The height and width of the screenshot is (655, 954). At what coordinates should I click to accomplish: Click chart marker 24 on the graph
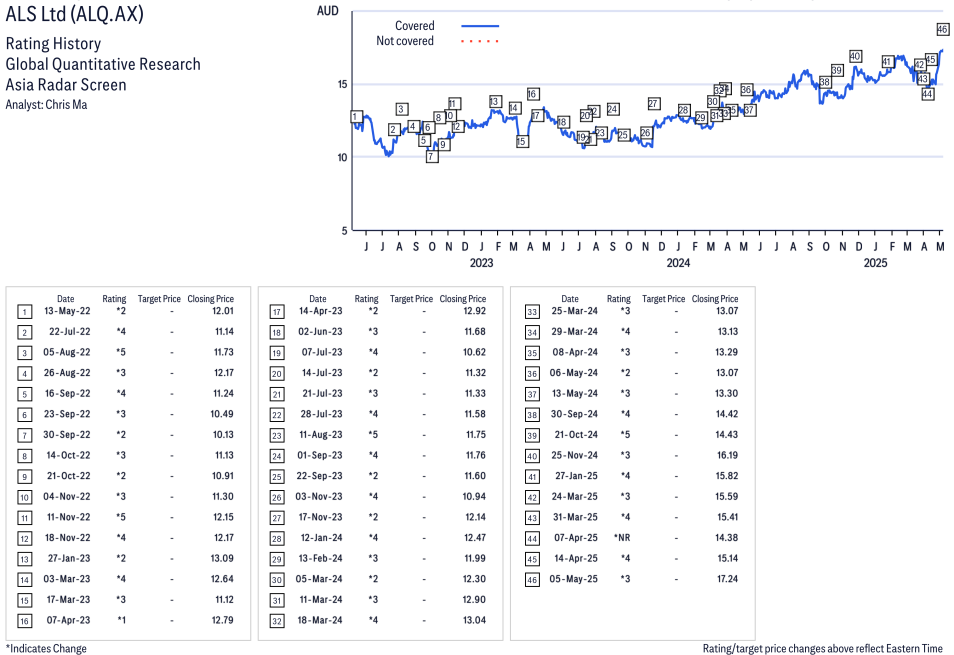[613, 109]
